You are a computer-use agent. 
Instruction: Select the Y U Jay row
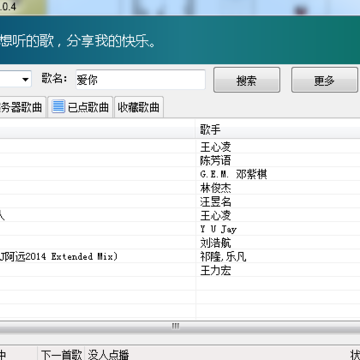[x=180, y=229]
